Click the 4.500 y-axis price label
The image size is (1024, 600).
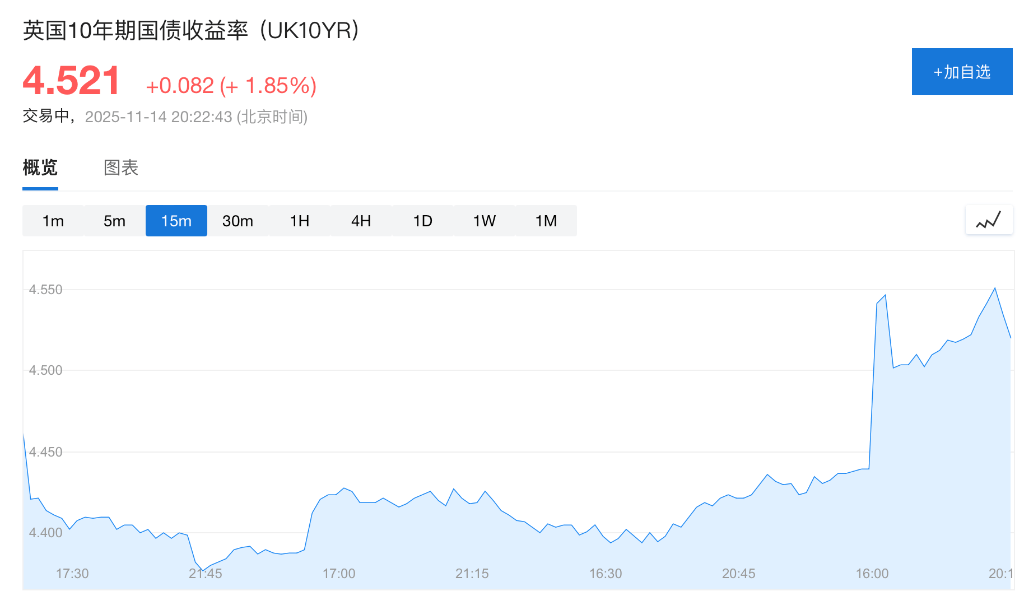click(46, 371)
